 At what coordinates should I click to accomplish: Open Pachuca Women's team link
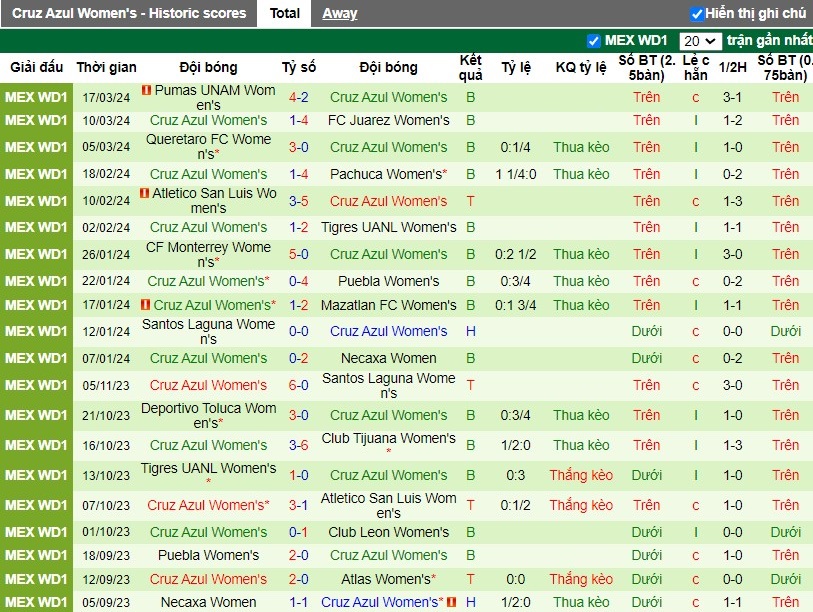[x=388, y=174]
